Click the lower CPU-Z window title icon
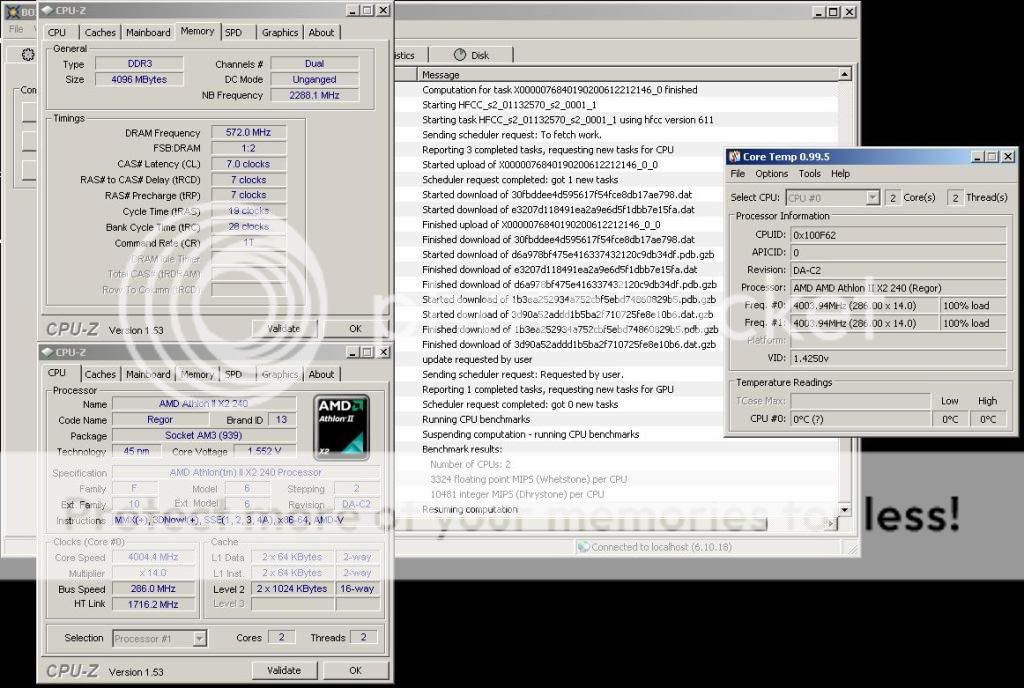The height and width of the screenshot is (688, 1024). tap(47, 352)
